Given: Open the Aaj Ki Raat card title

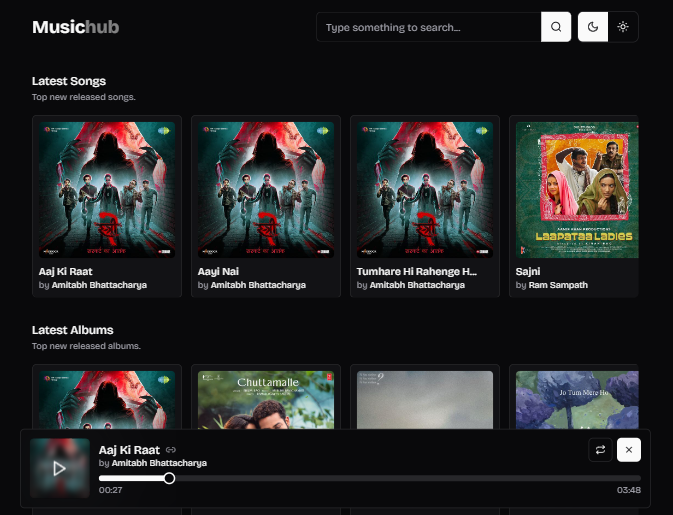Looking at the screenshot, I should (66, 272).
